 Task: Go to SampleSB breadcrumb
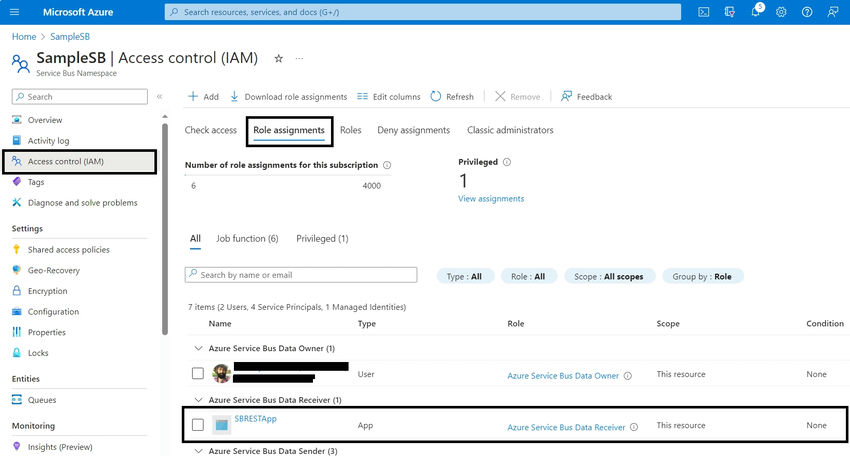70,37
